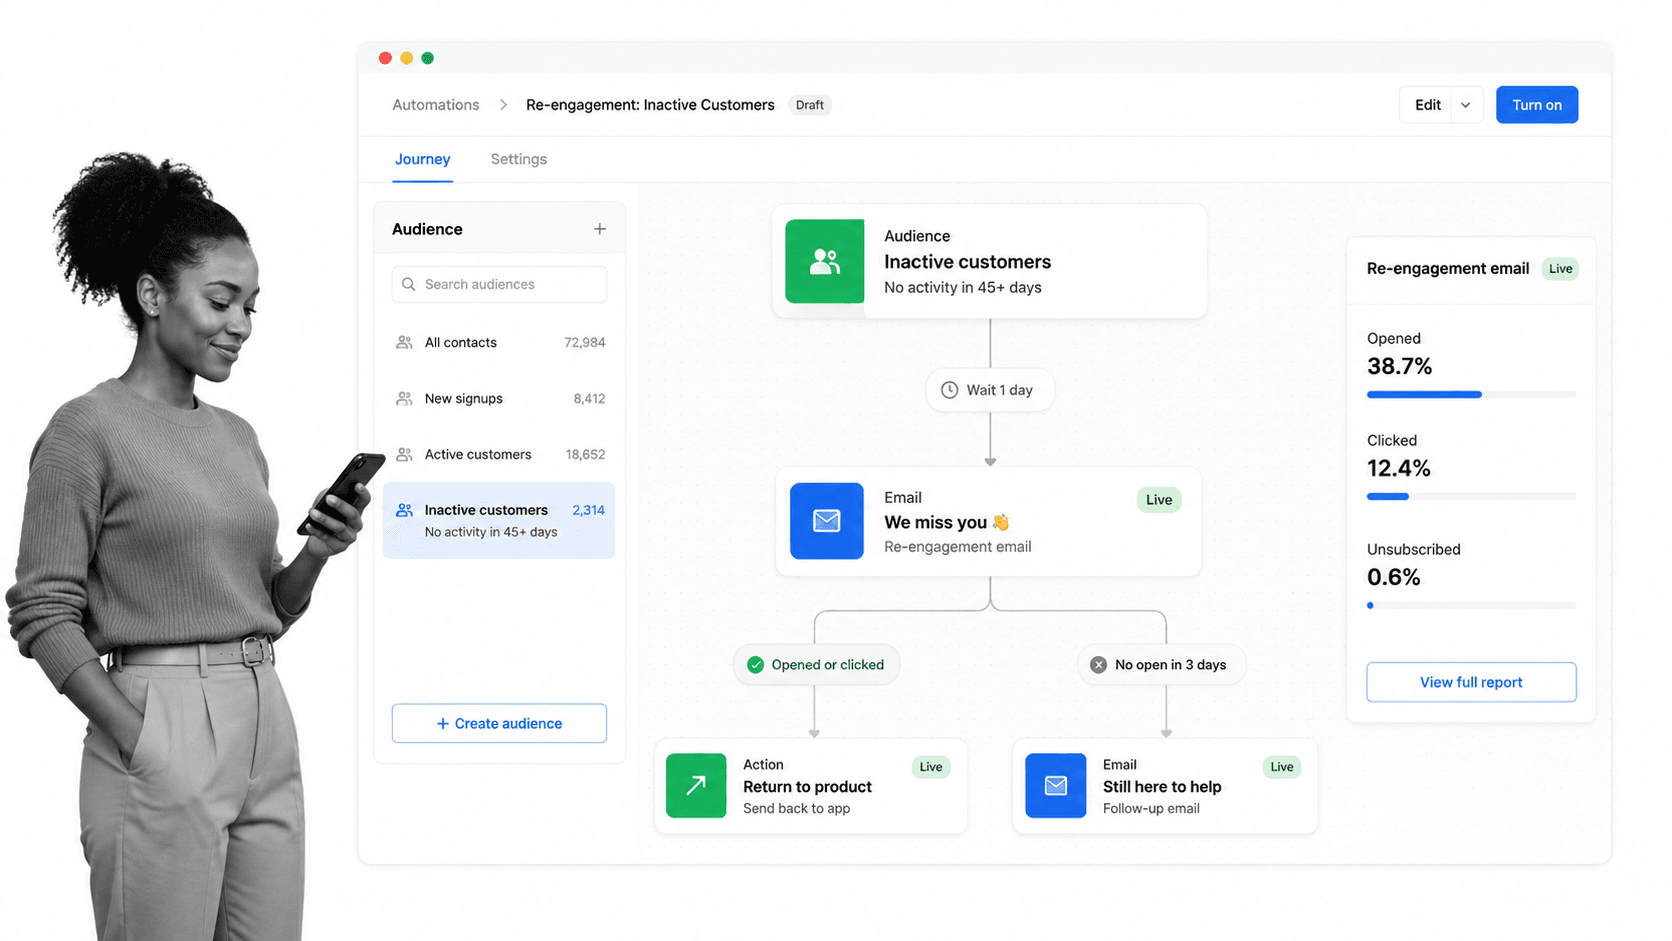Click the people icon beside Inactive customers row
The image size is (1672, 941).
pos(404,510)
